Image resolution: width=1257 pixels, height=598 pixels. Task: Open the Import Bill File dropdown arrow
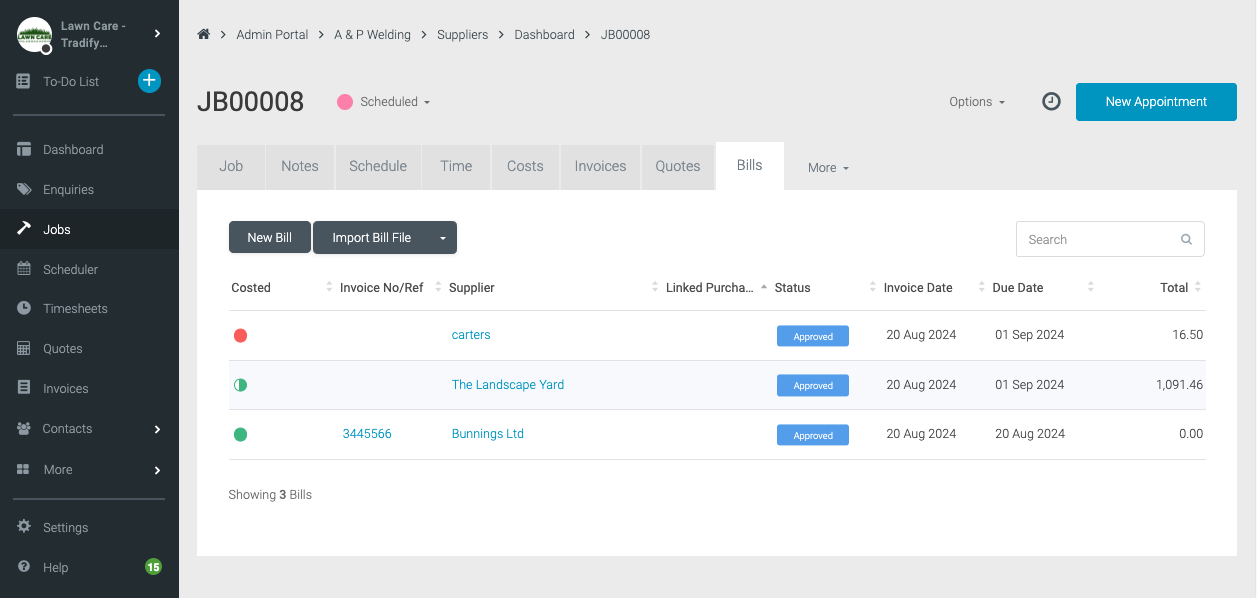(x=443, y=238)
